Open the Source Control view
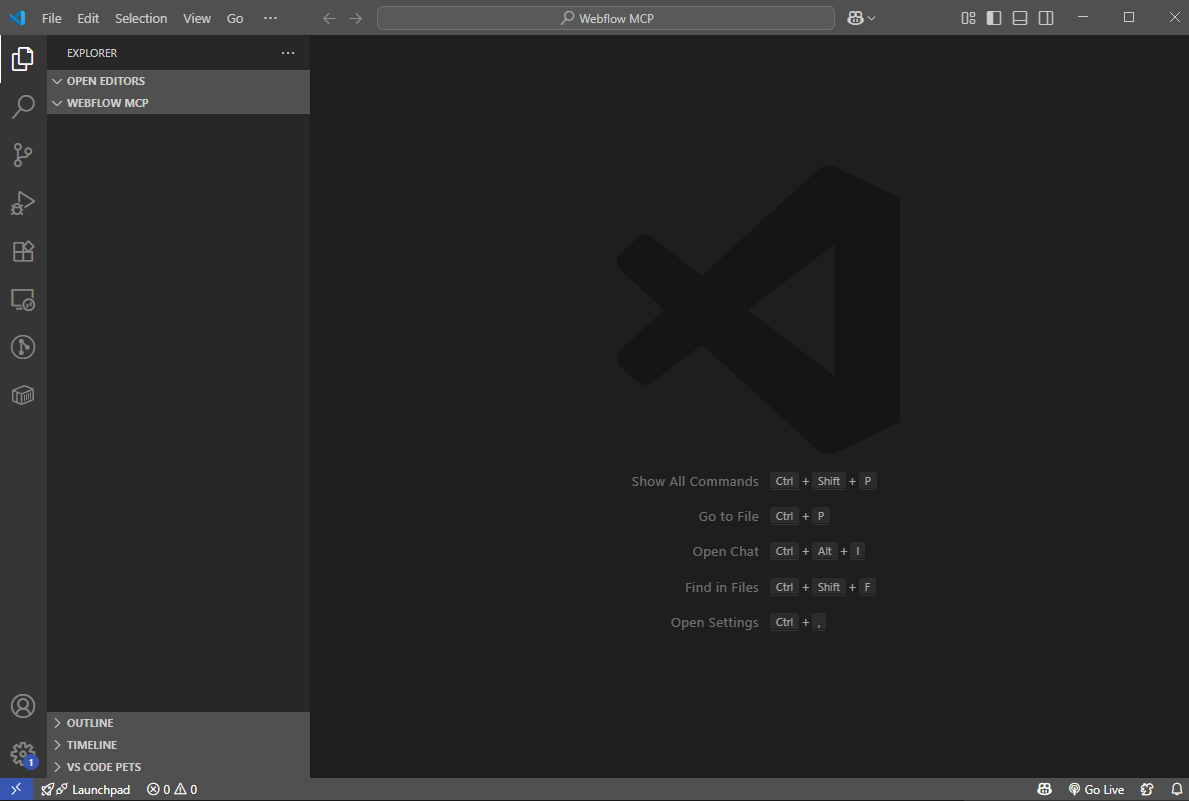The image size is (1189, 801). click(x=23, y=155)
